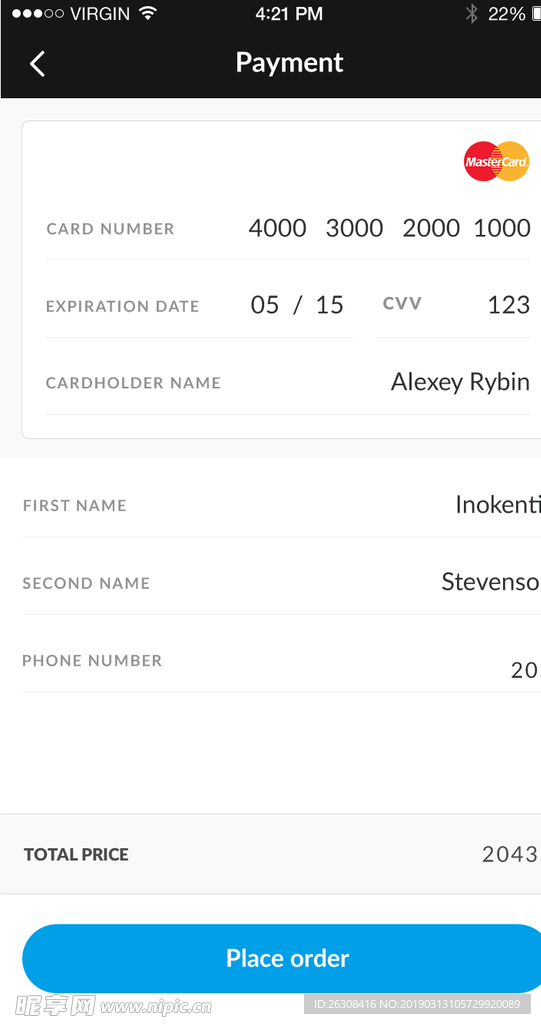Select the First Name field
Screen dimensions: 541x1024
pyautogui.click(x=282, y=505)
